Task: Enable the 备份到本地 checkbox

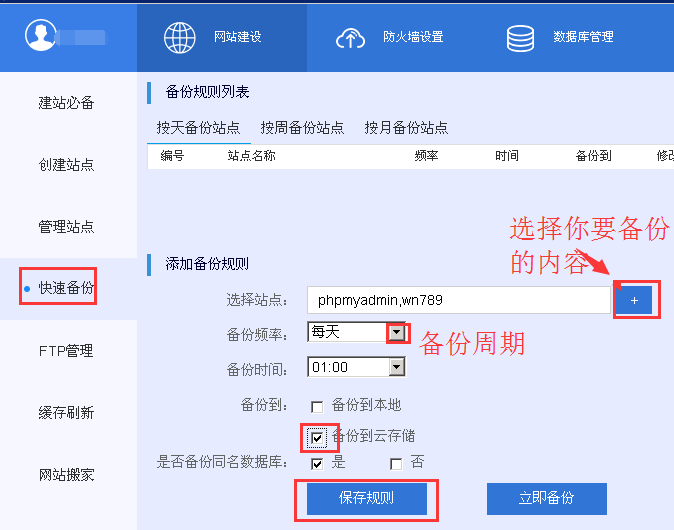Action: click(x=317, y=406)
